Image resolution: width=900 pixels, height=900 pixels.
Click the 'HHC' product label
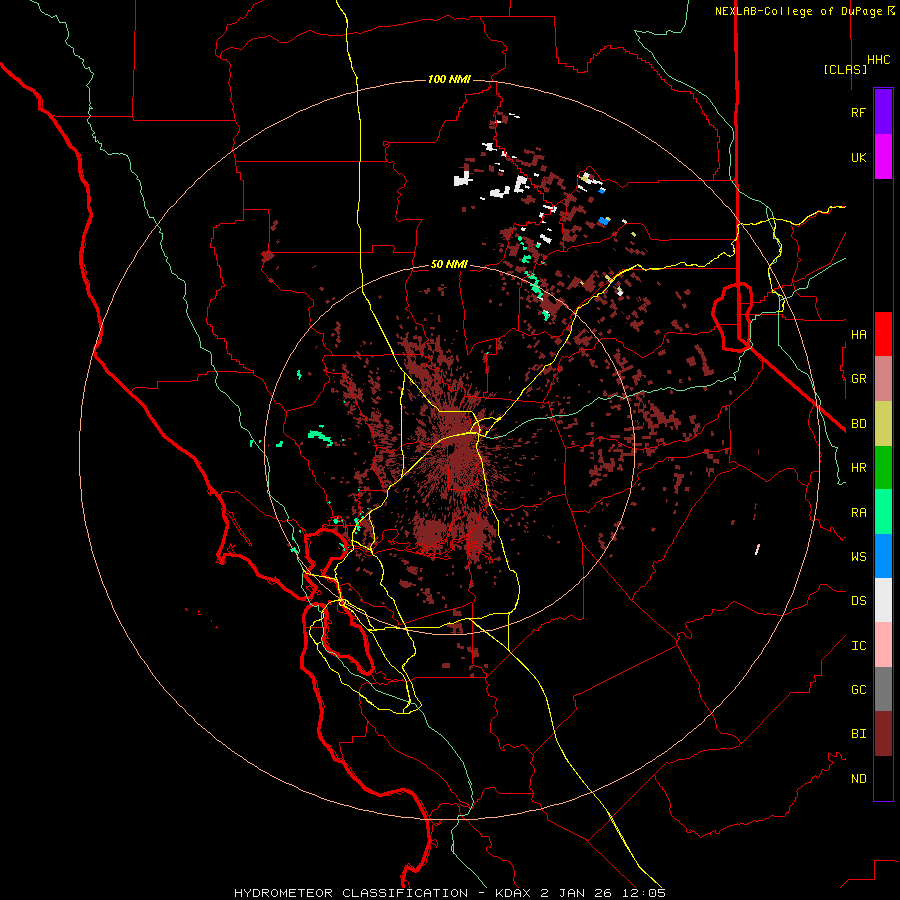(x=878, y=60)
